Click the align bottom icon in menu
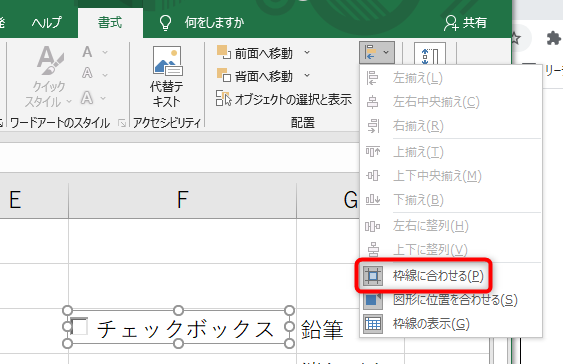Image resolution: width=563 pixels, height=364 pixels. tap(373, 200)
